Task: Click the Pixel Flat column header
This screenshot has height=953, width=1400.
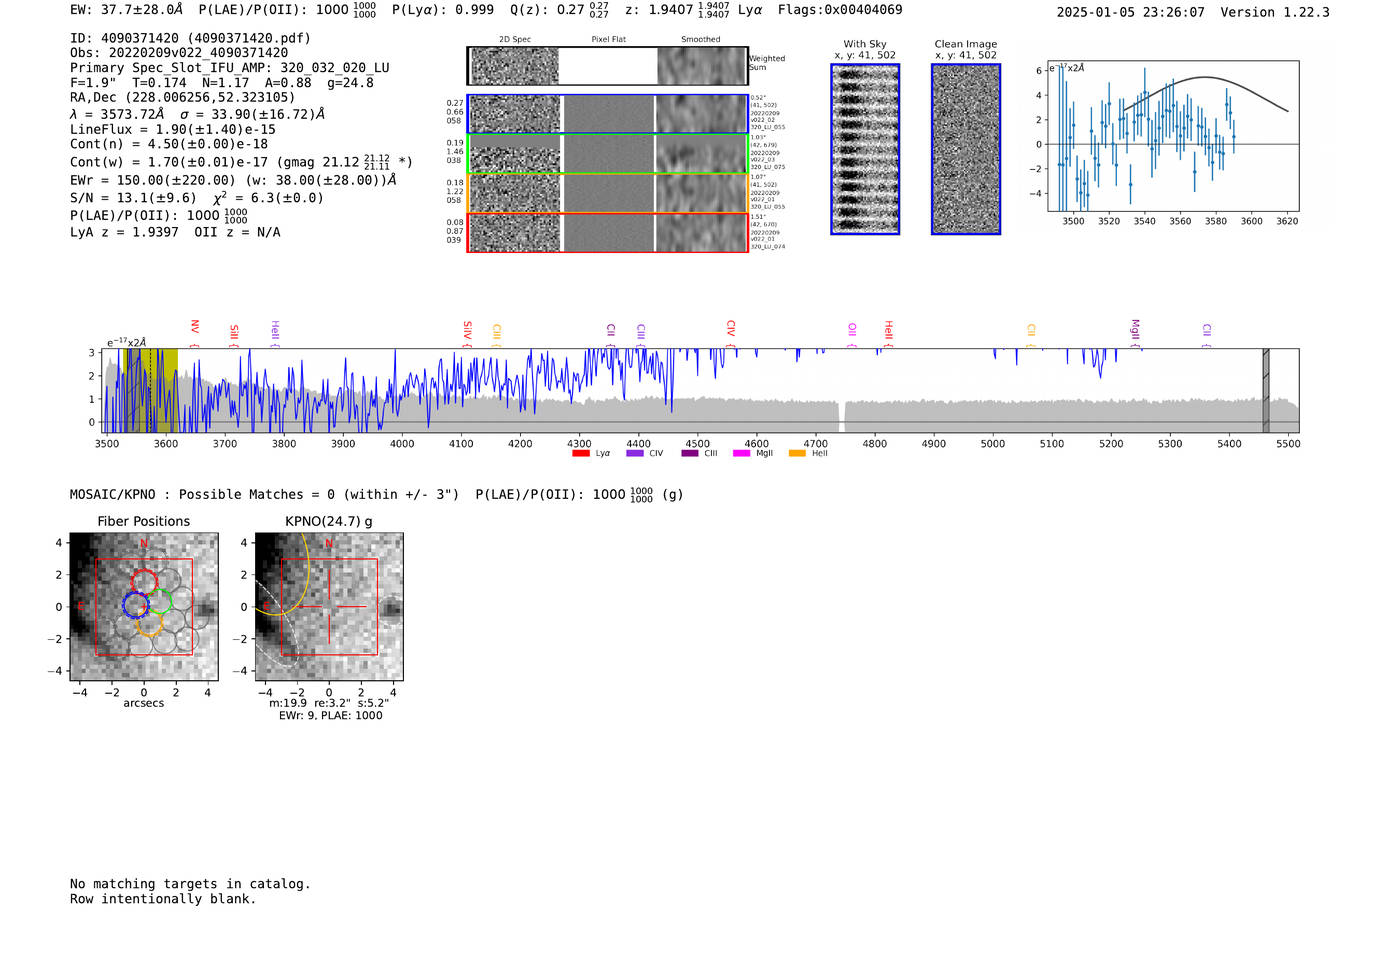Action: pos(608,40)
